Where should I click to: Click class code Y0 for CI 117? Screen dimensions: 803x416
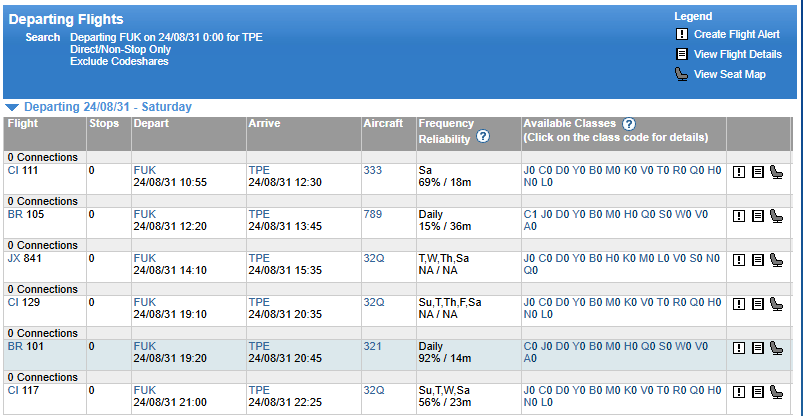579,391
